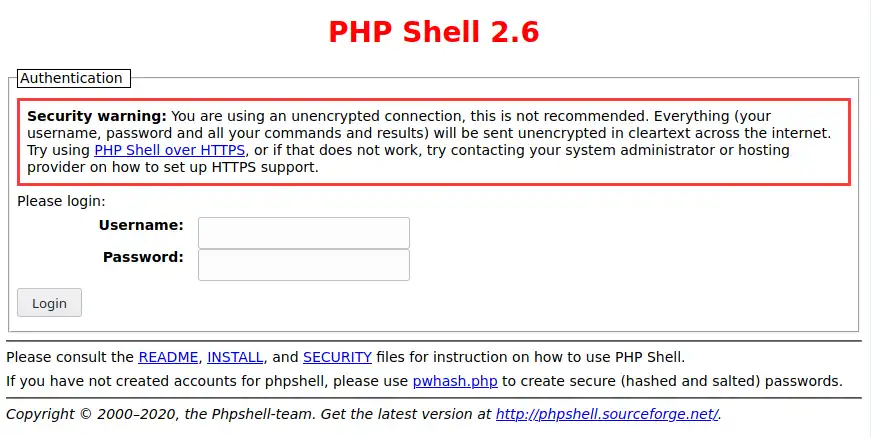Click the "Password:" label

click(x=143, y=257)
